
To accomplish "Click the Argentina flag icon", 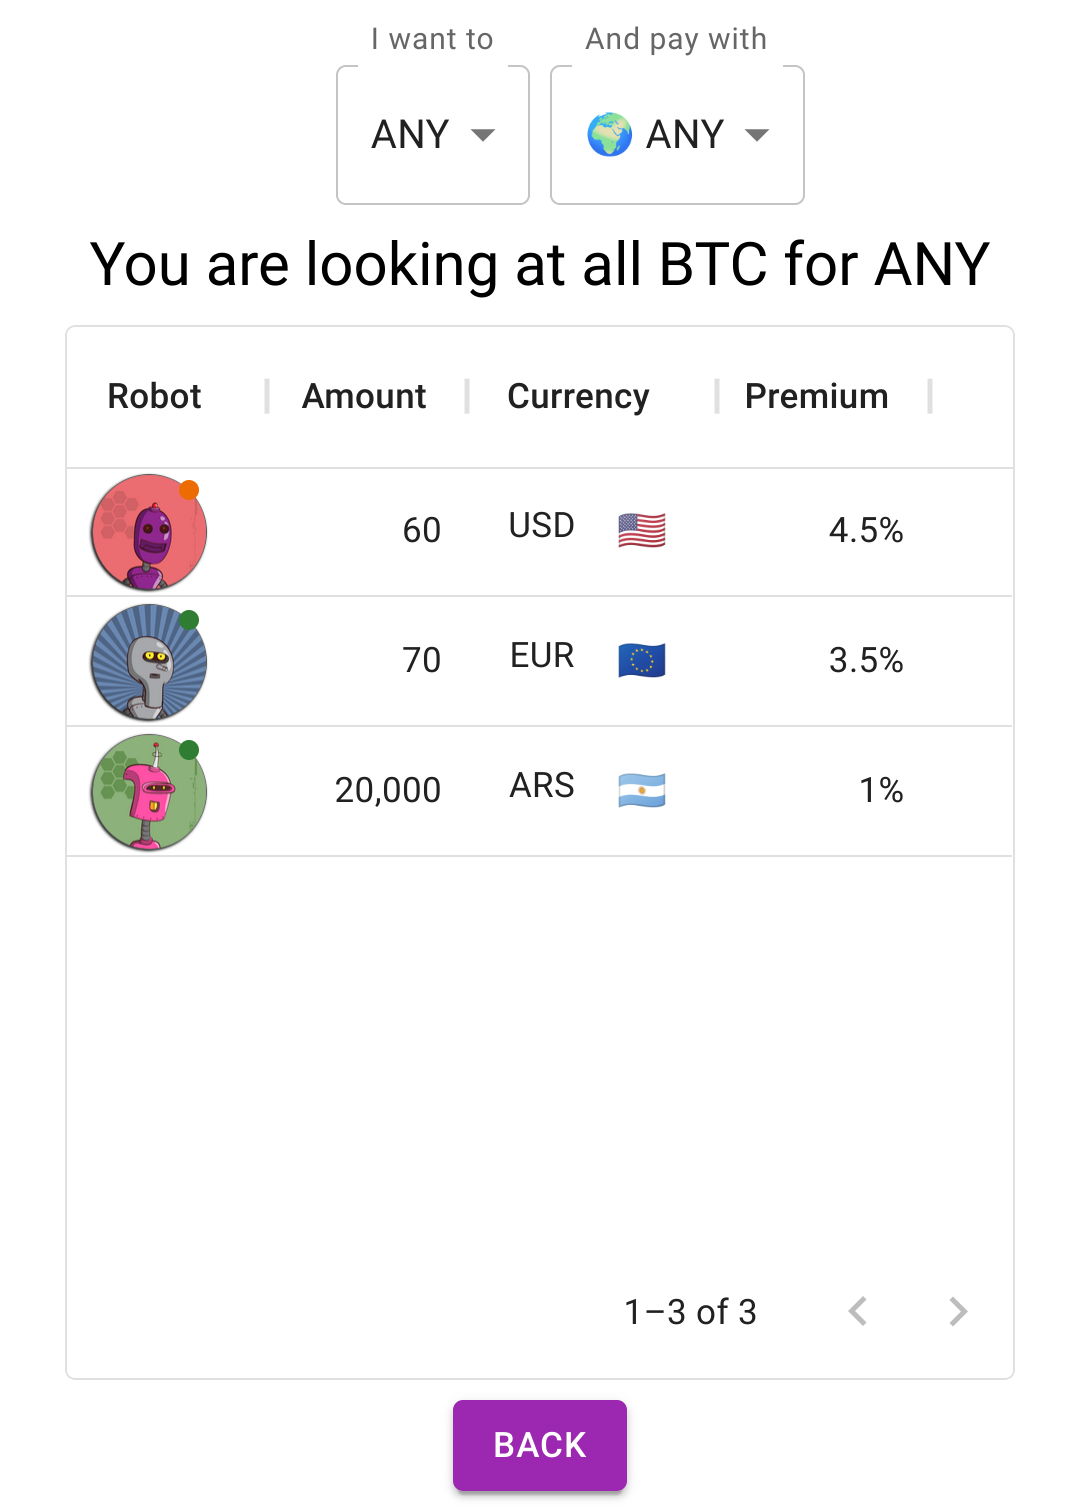I will point(641,790).
